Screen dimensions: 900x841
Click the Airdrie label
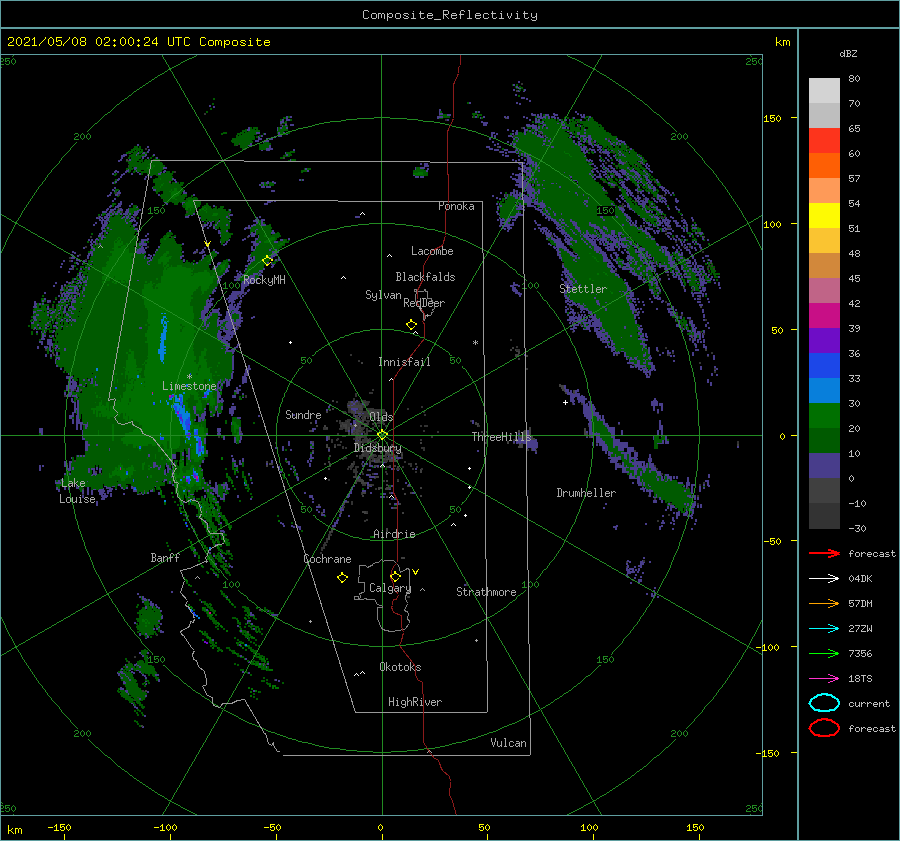coord(394,534)
